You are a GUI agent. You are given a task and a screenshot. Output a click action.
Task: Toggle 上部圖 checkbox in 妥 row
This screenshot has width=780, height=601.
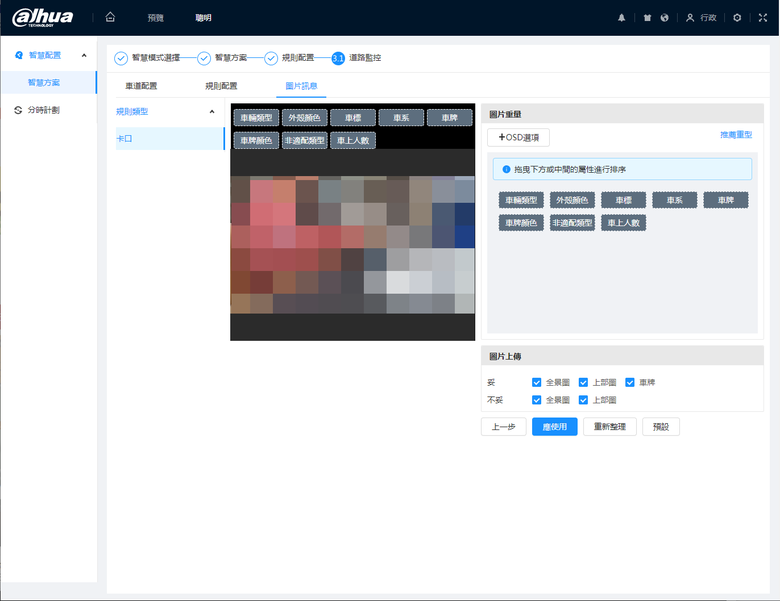coord(583,382)
